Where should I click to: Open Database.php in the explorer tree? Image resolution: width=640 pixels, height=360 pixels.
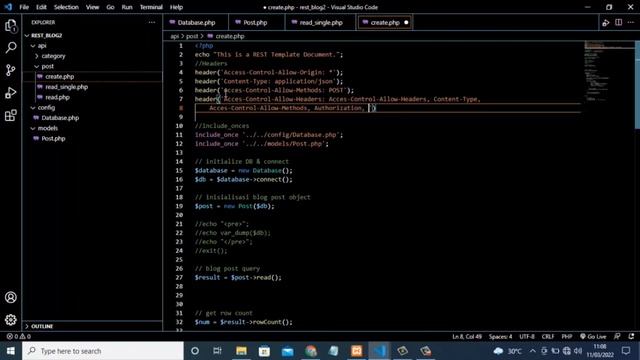[60, 118]
